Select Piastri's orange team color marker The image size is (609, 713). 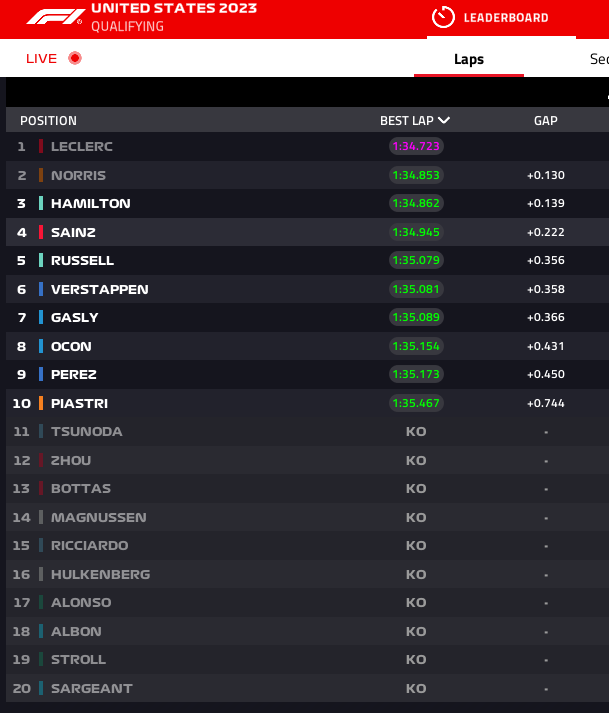click(x=41, y=403)
